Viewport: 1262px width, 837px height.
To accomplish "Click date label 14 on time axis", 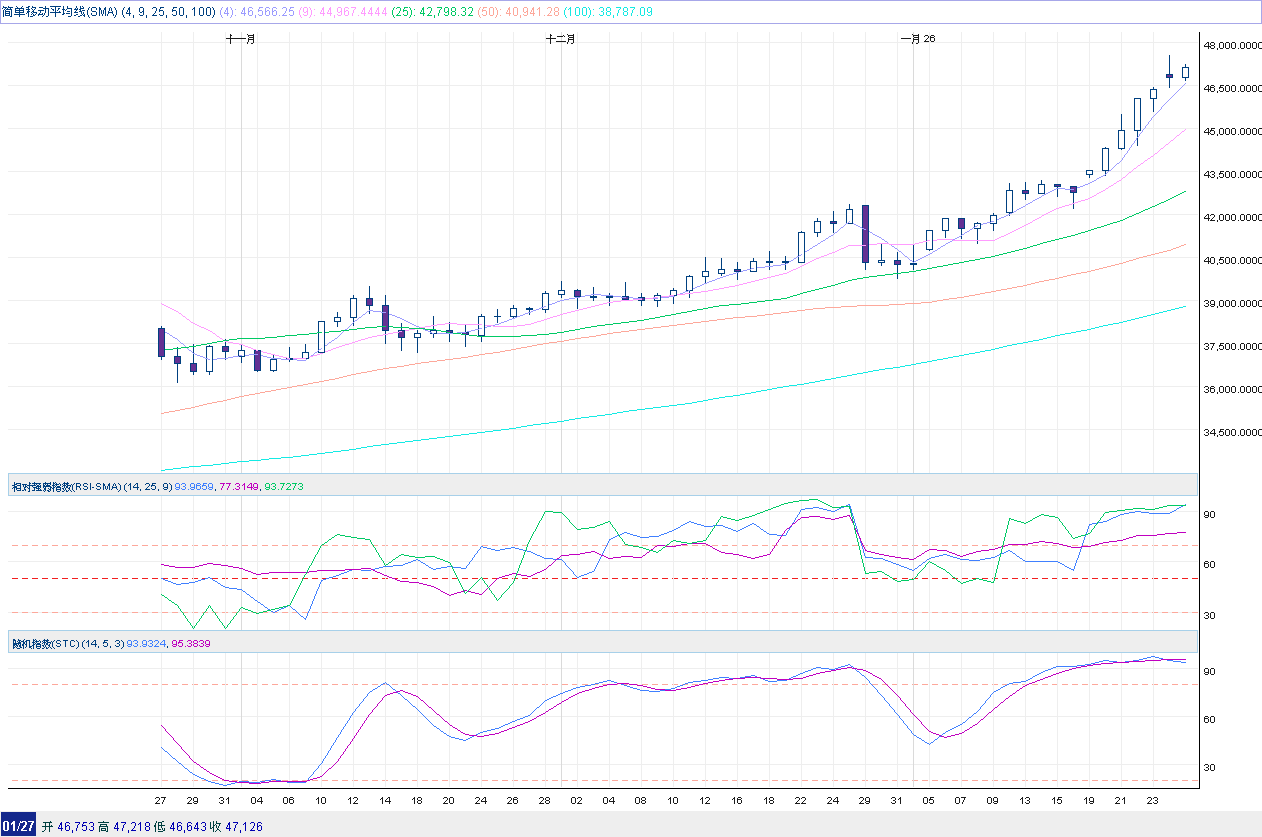I will point(384,801).
